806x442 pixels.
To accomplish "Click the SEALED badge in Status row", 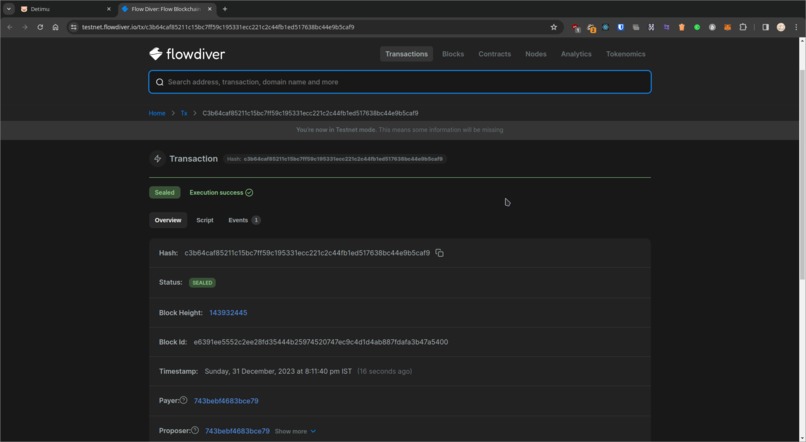I will pos(202,283).
